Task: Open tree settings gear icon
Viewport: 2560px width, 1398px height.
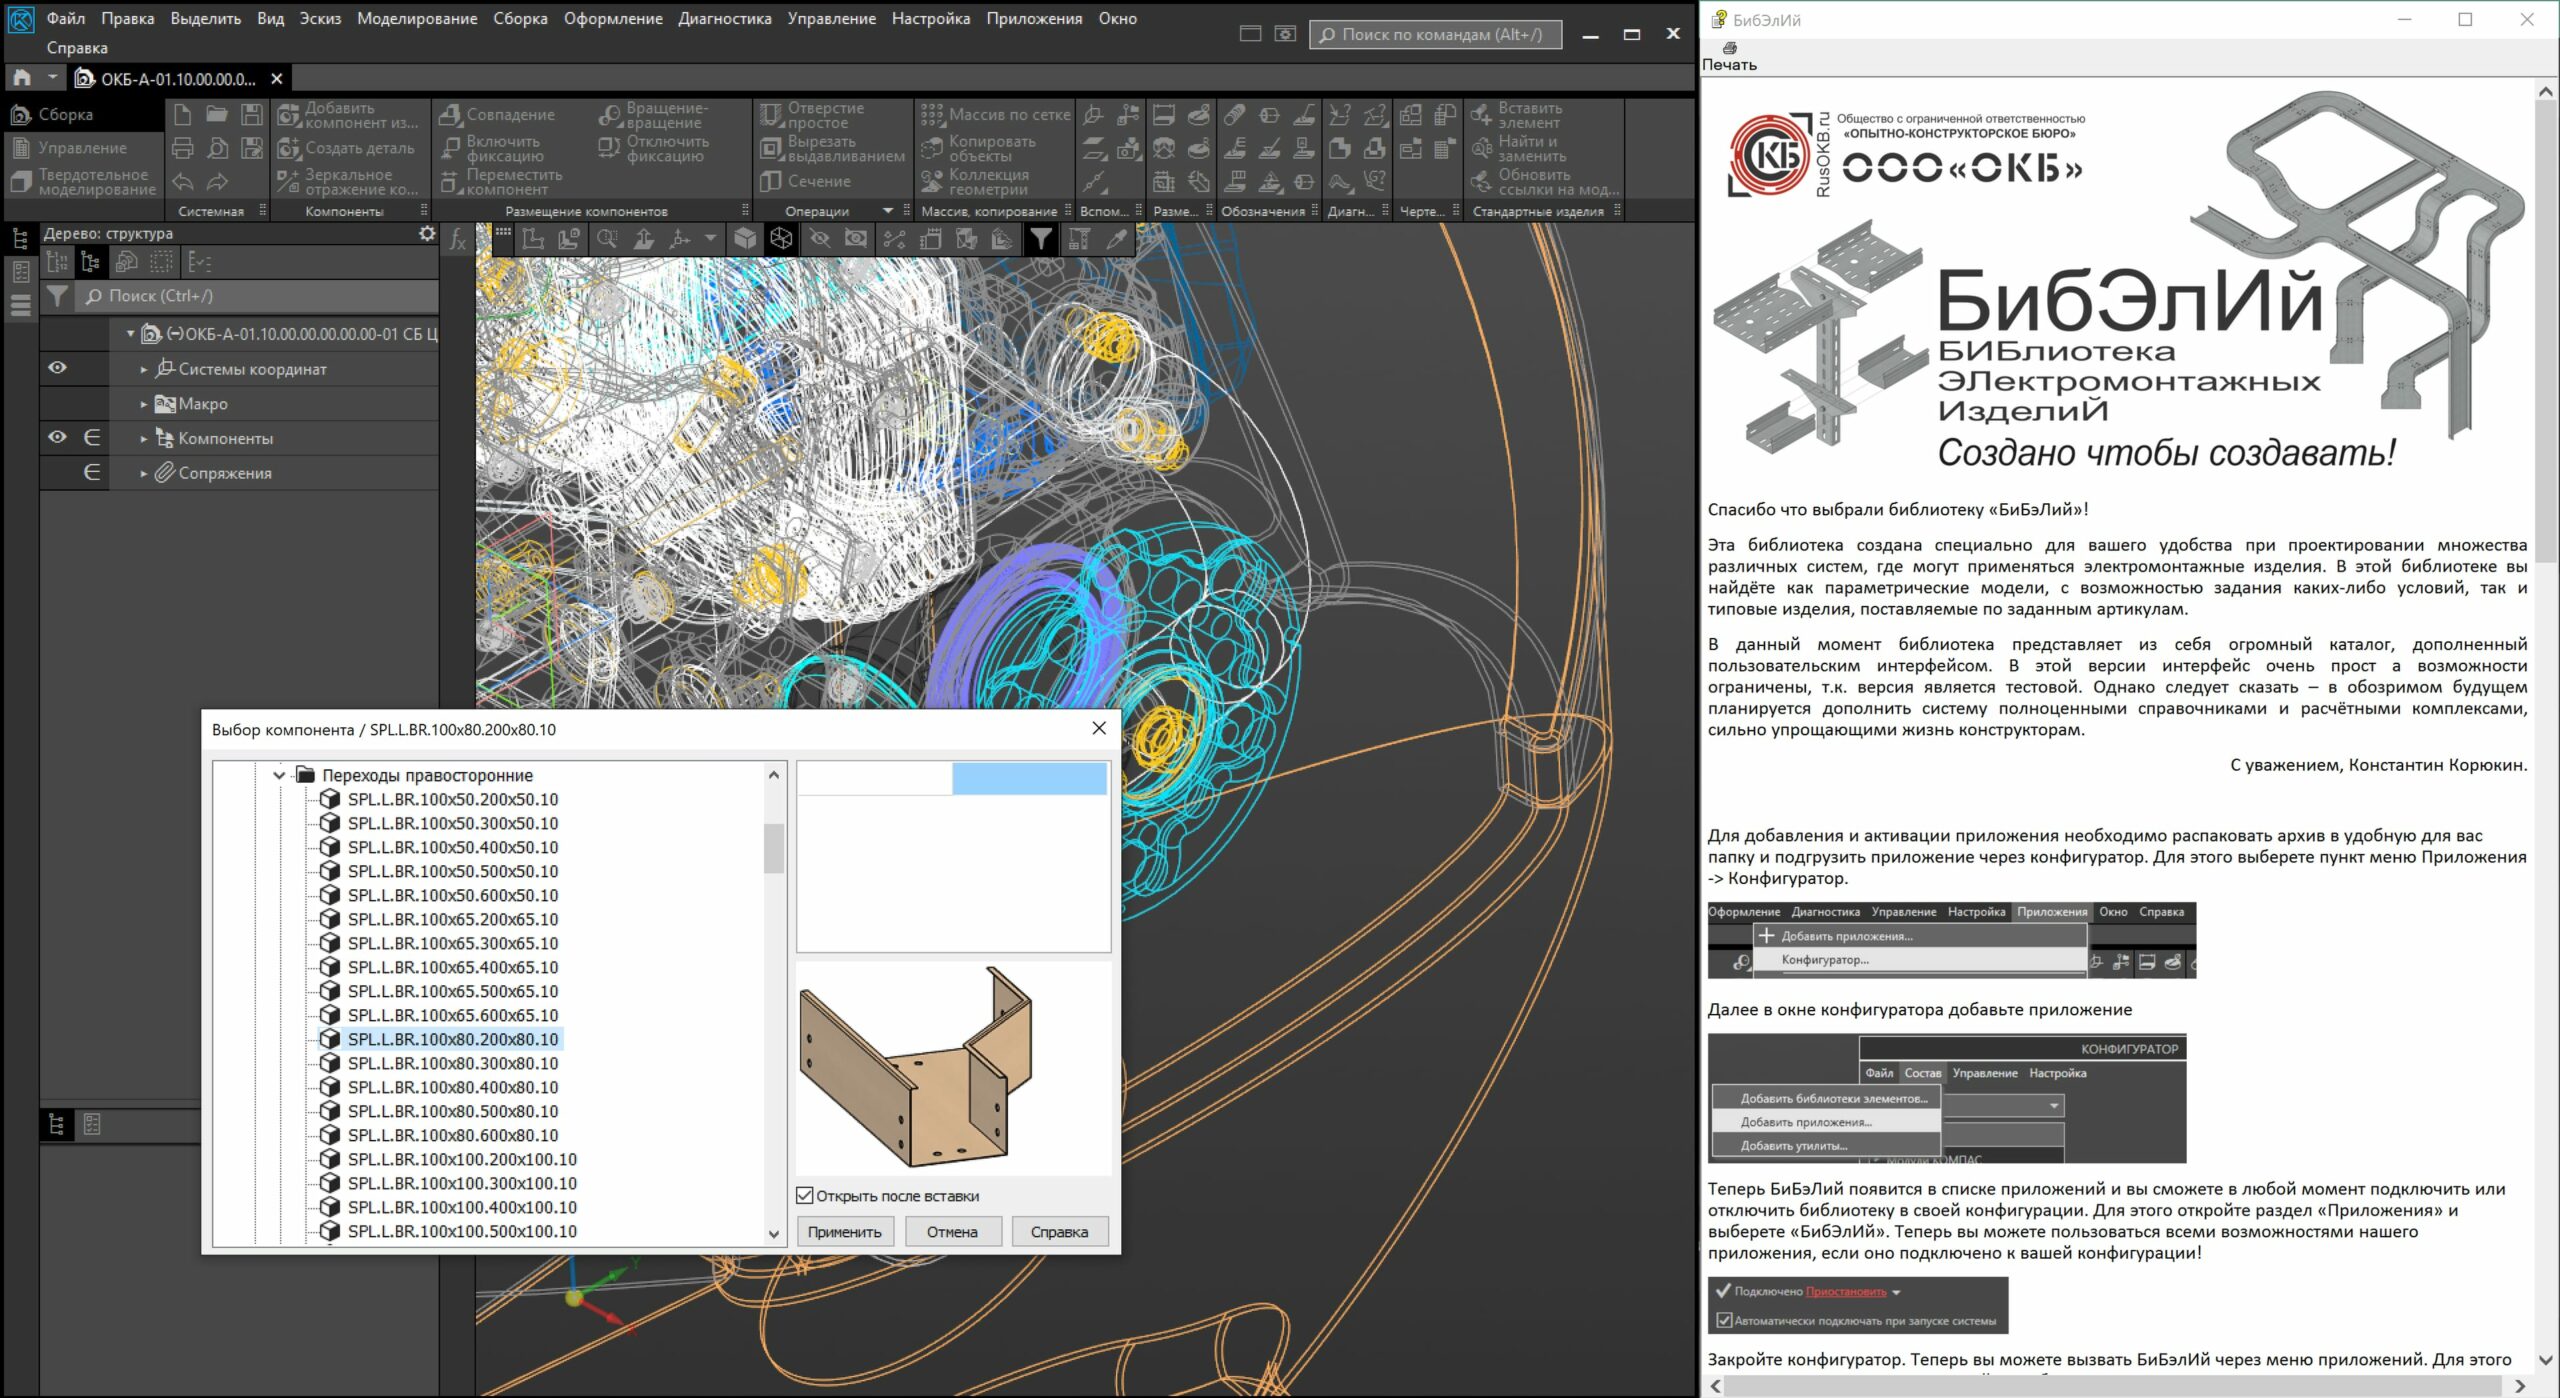Action: (x=427, y=233)
